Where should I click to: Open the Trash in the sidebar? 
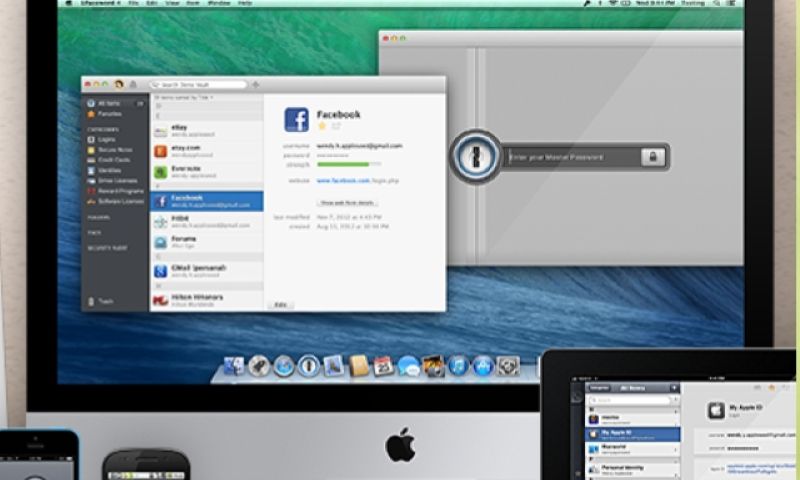(101, 301)
